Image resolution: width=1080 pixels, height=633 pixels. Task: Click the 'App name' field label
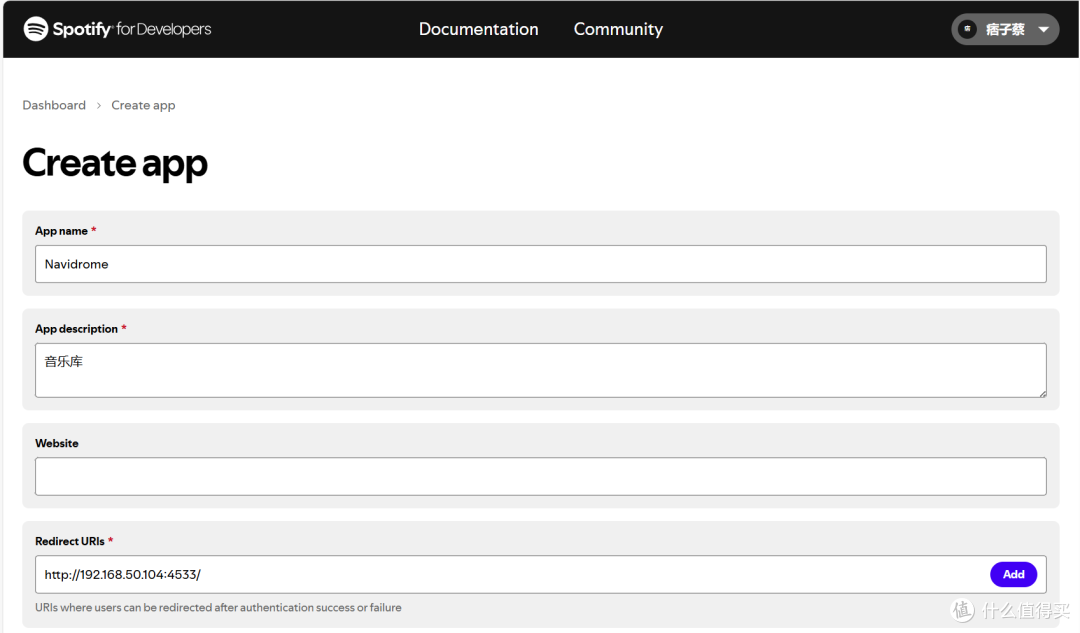(61, 231)
